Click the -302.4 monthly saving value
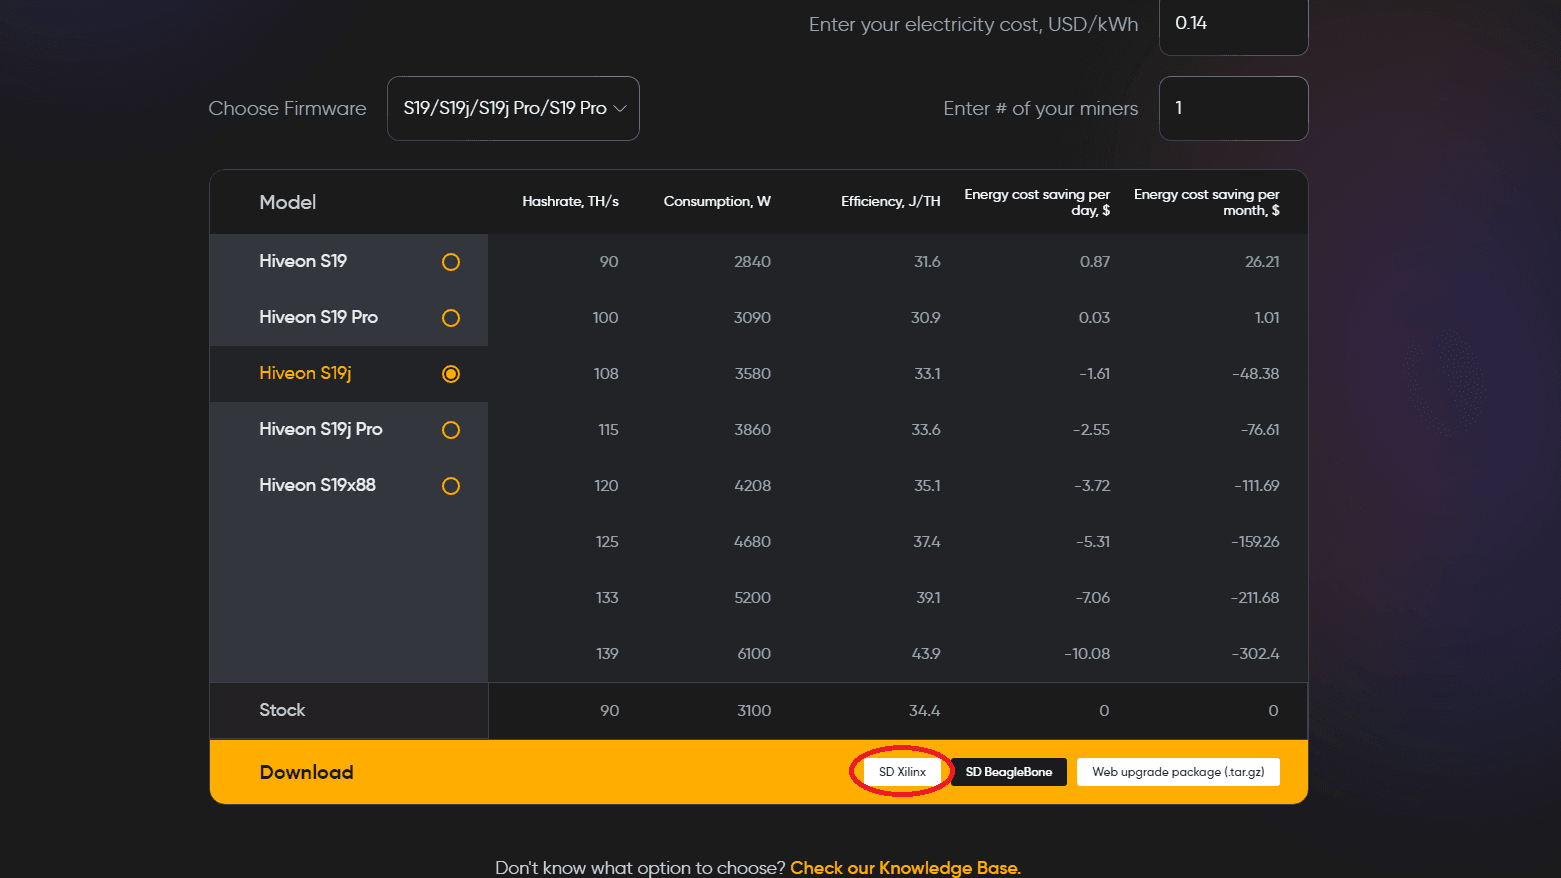The height and width of the screenshot is (878, 1561). tap(1255, 653)
